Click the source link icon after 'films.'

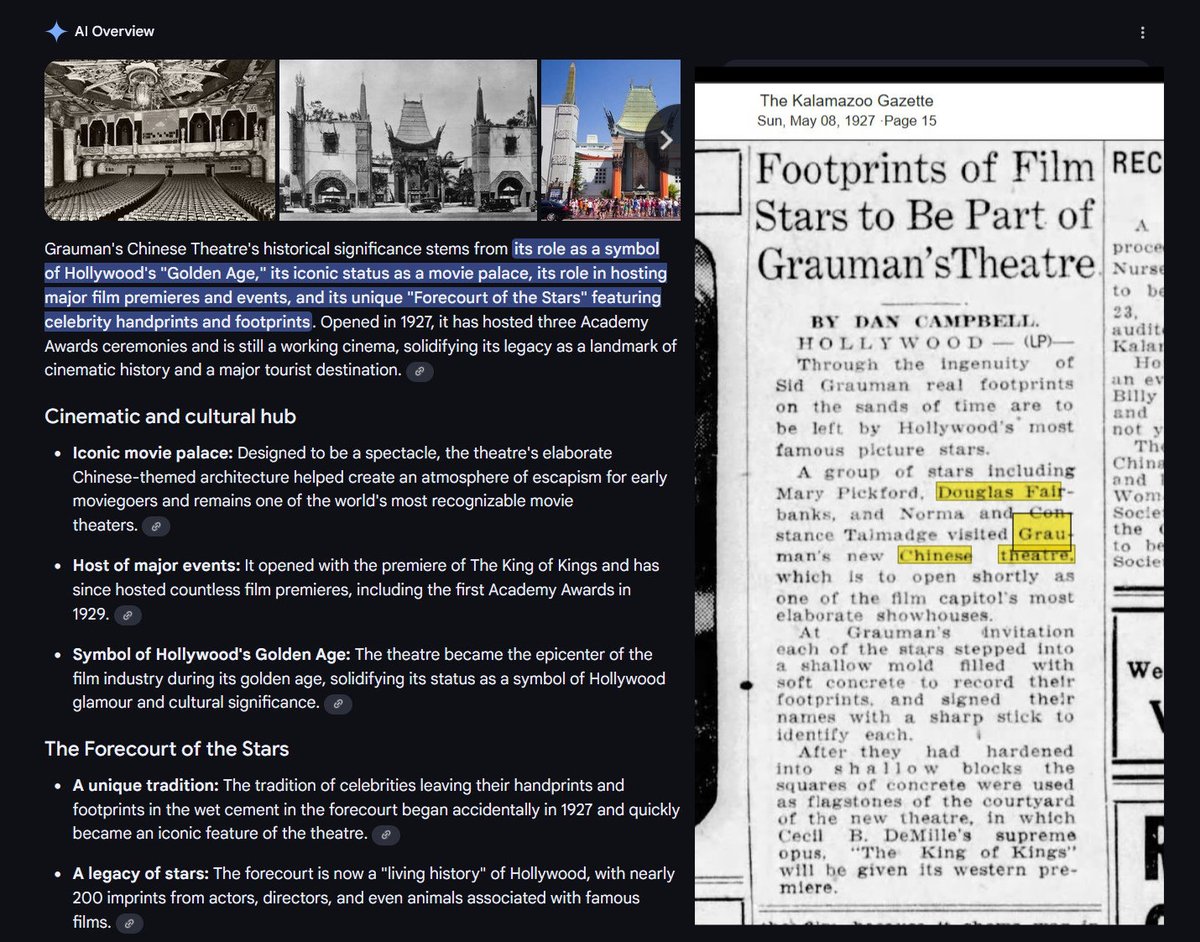click(129, 923)
